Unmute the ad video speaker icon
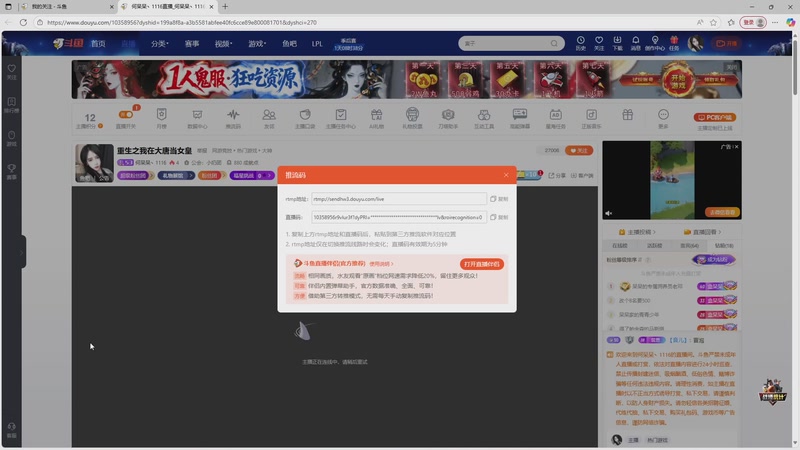 coord(609,213)
